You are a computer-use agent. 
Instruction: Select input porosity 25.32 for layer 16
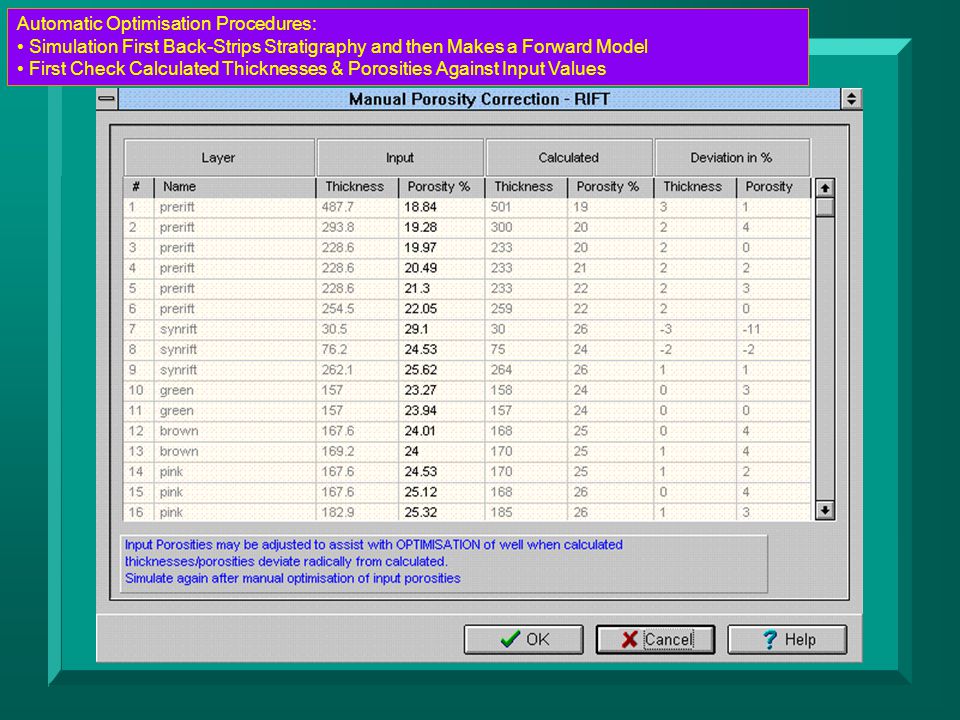point(441,512)
